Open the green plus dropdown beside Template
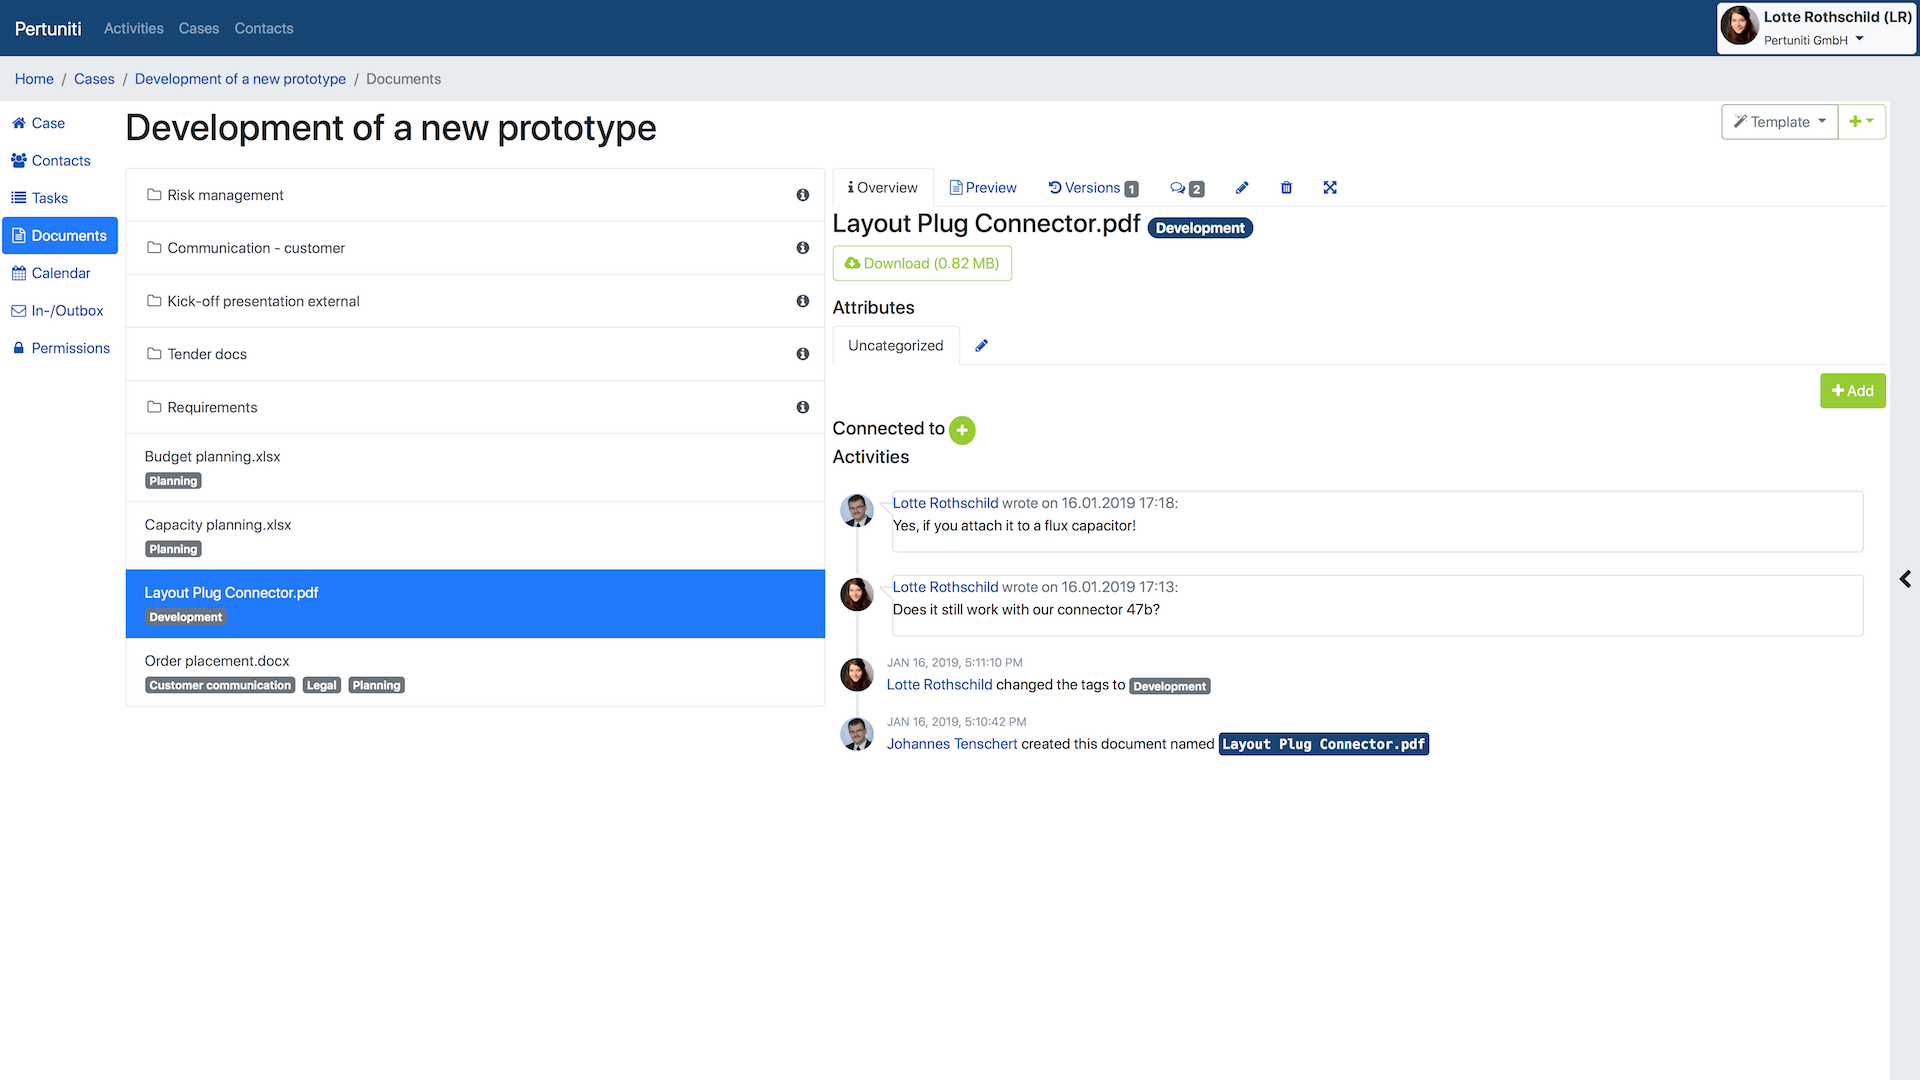This screenshot has width=1920, height=1080. pos(1861,122)
